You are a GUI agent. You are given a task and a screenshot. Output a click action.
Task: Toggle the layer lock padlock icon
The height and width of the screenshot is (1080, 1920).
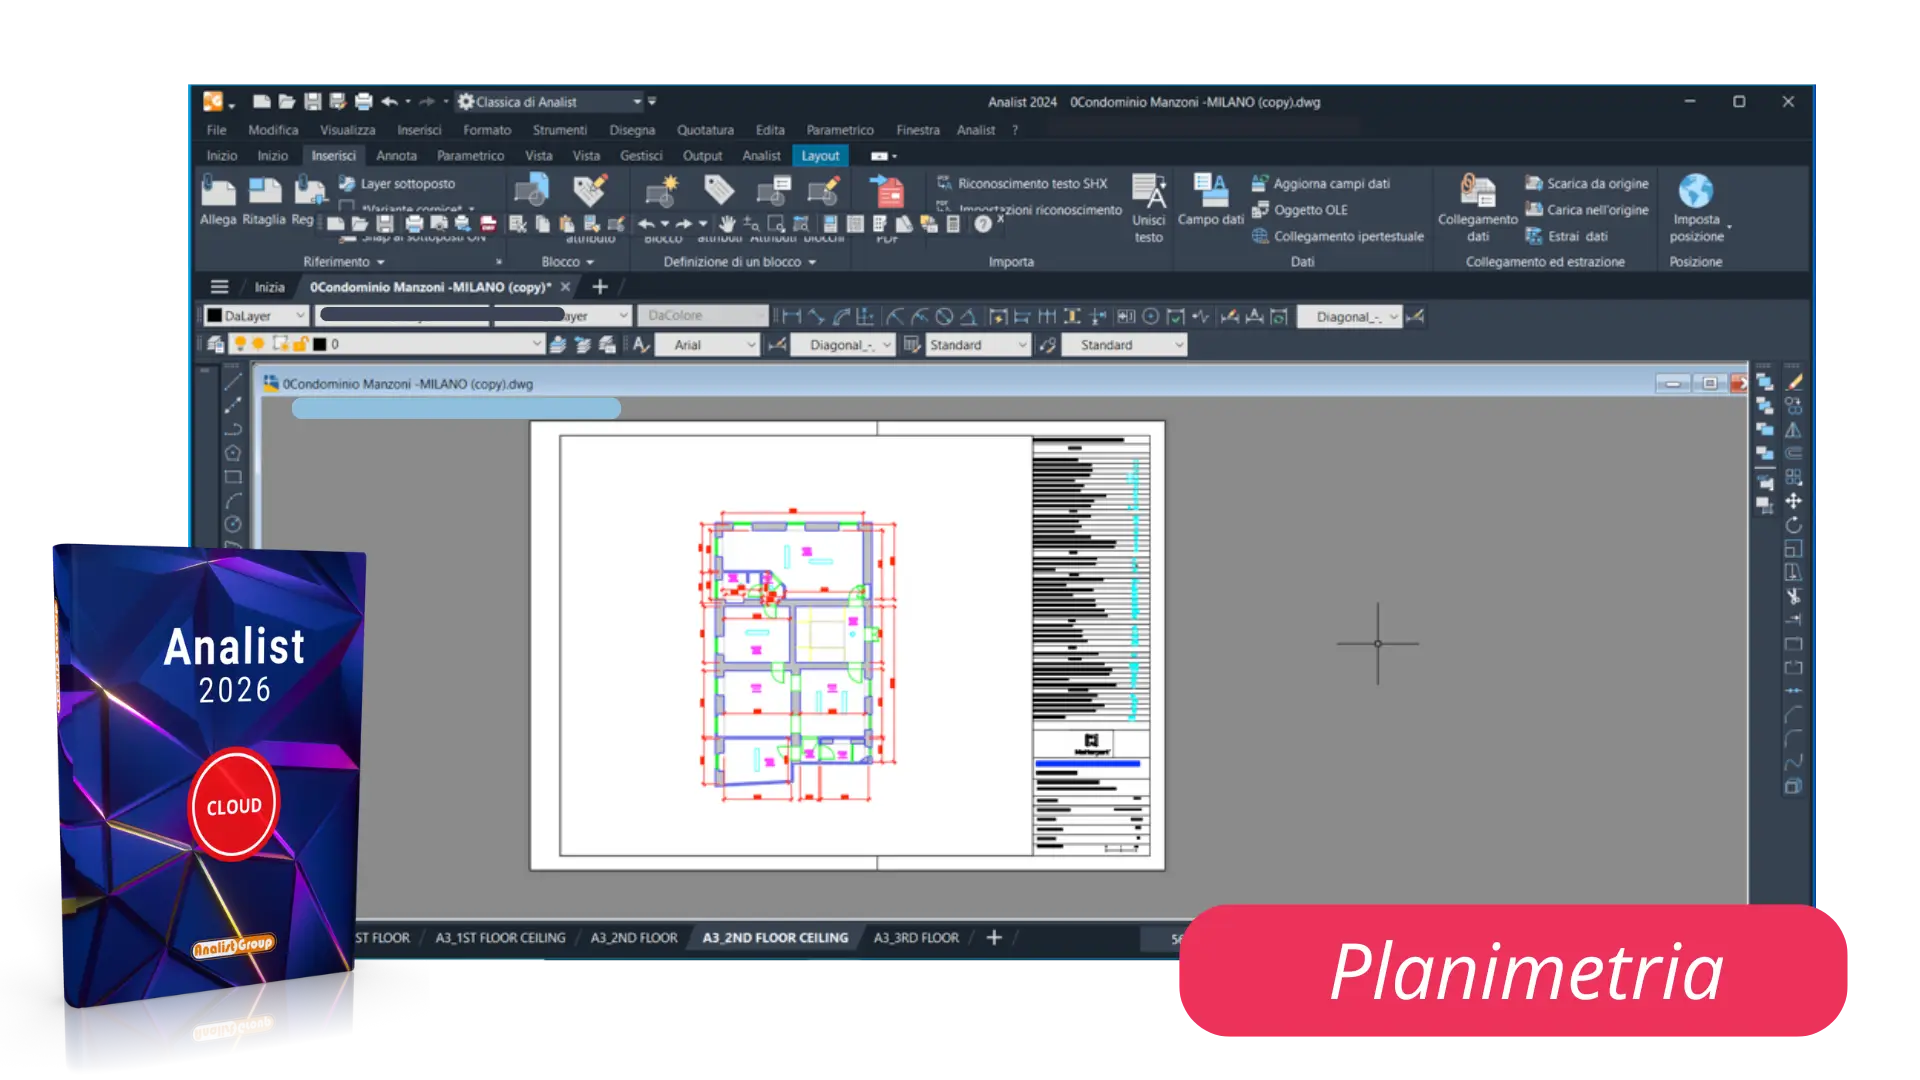[x=299, y=344]
